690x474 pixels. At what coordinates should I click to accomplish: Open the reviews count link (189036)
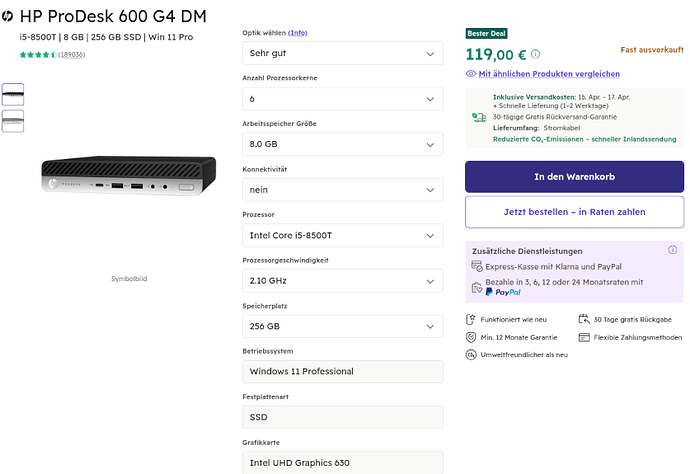[x=71, y=55]
